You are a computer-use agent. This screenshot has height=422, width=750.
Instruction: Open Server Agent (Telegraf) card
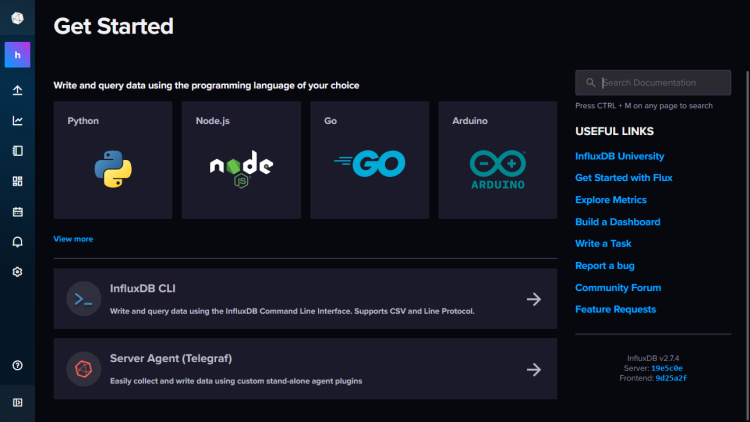coord(305,369)
